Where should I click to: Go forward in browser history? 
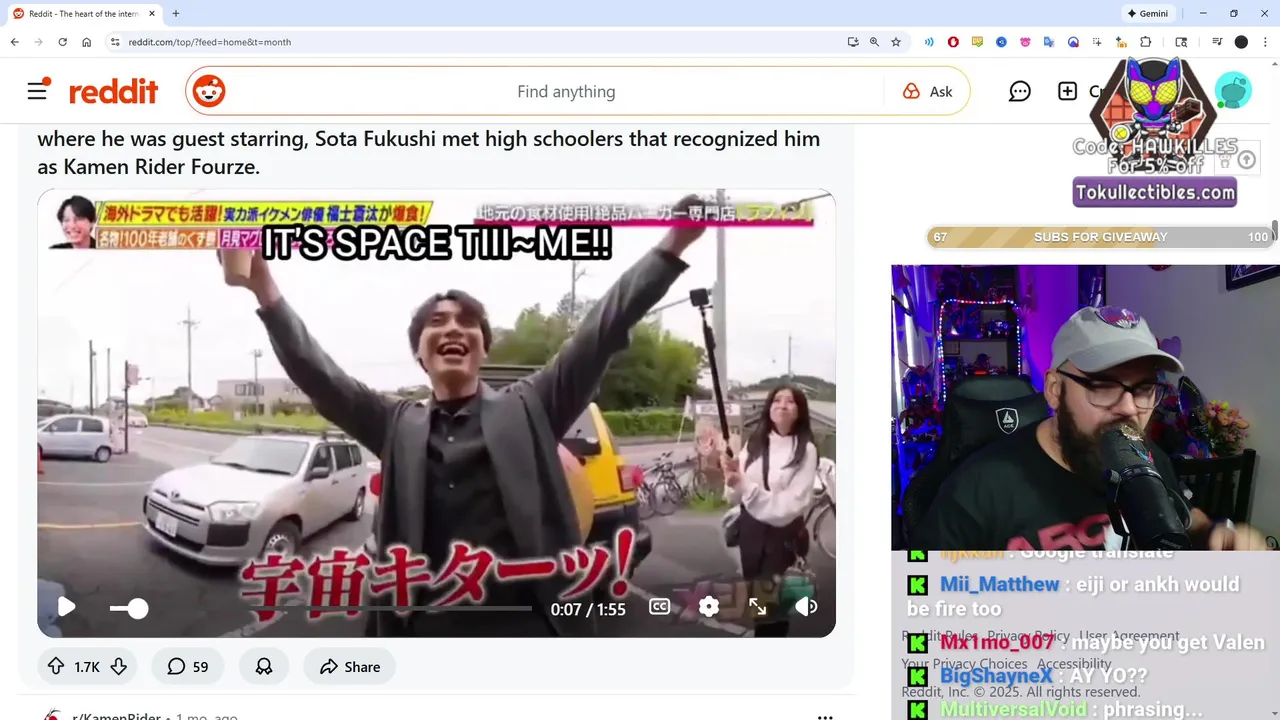tap(38, 42)
